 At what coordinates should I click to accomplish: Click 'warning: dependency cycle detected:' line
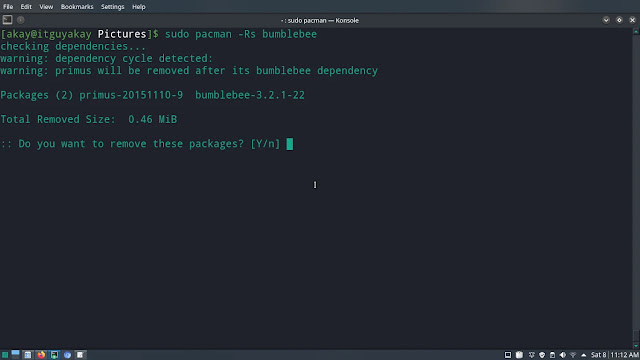pos(107,58)
